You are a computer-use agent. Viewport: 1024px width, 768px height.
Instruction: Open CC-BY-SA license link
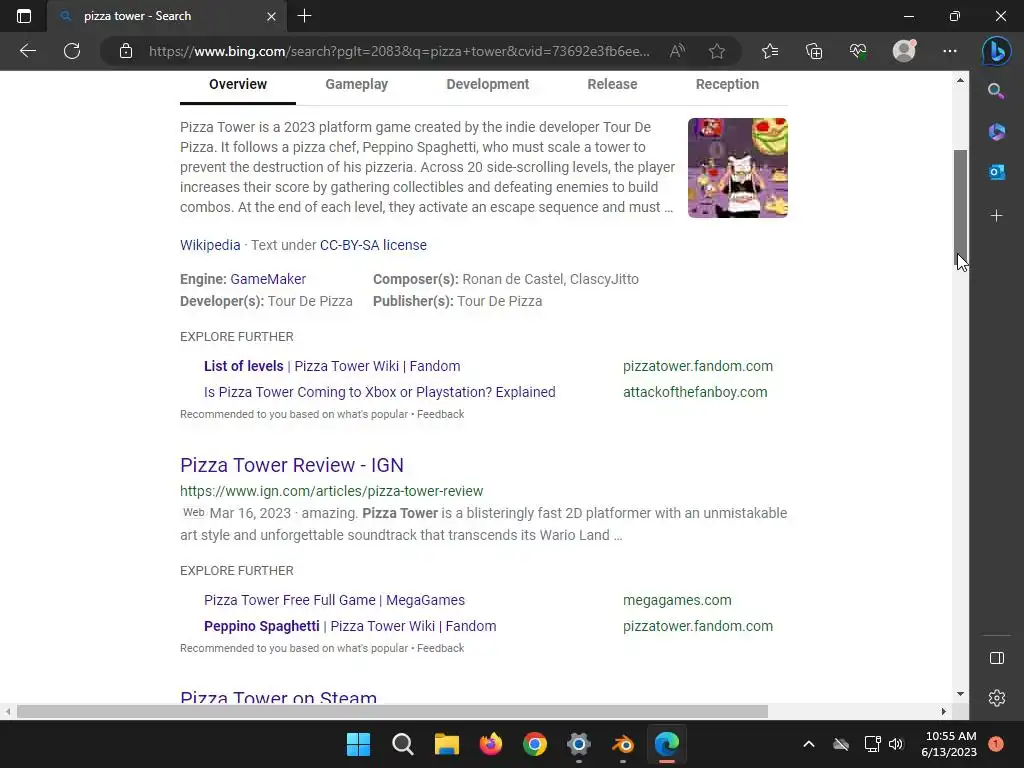(x=373, y=245)
